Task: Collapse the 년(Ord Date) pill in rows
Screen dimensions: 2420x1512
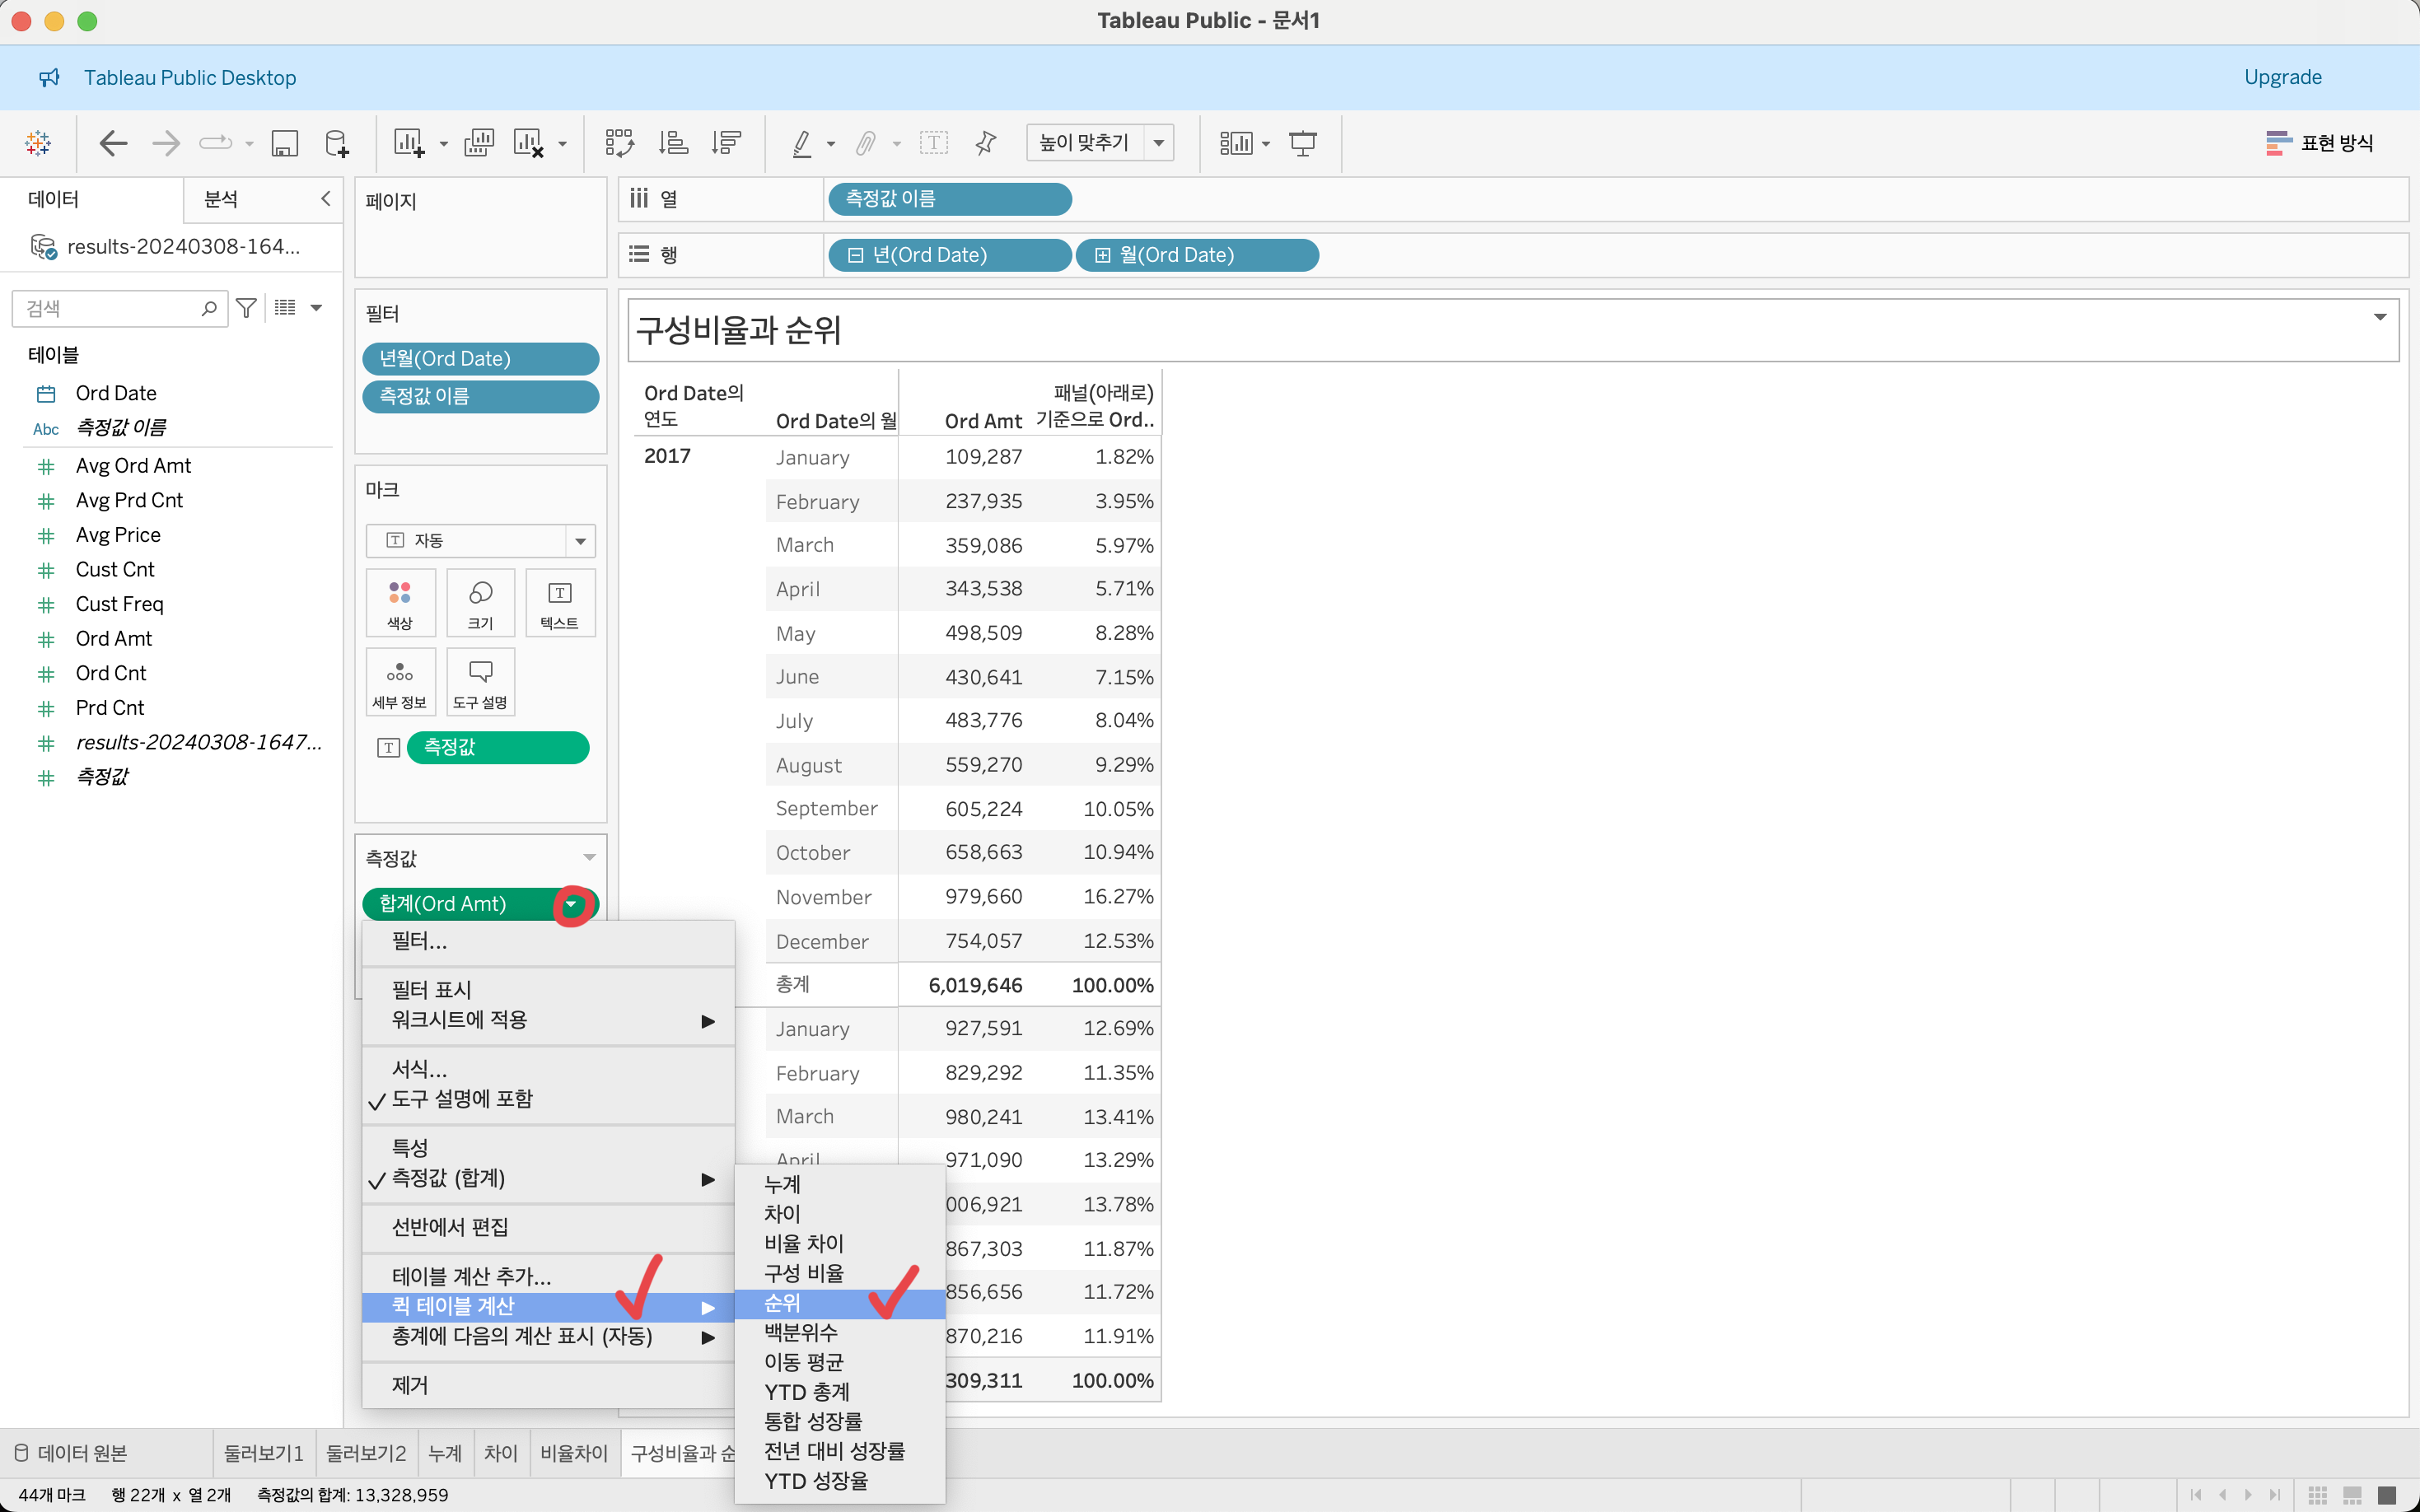Action: tap(856, 255)
